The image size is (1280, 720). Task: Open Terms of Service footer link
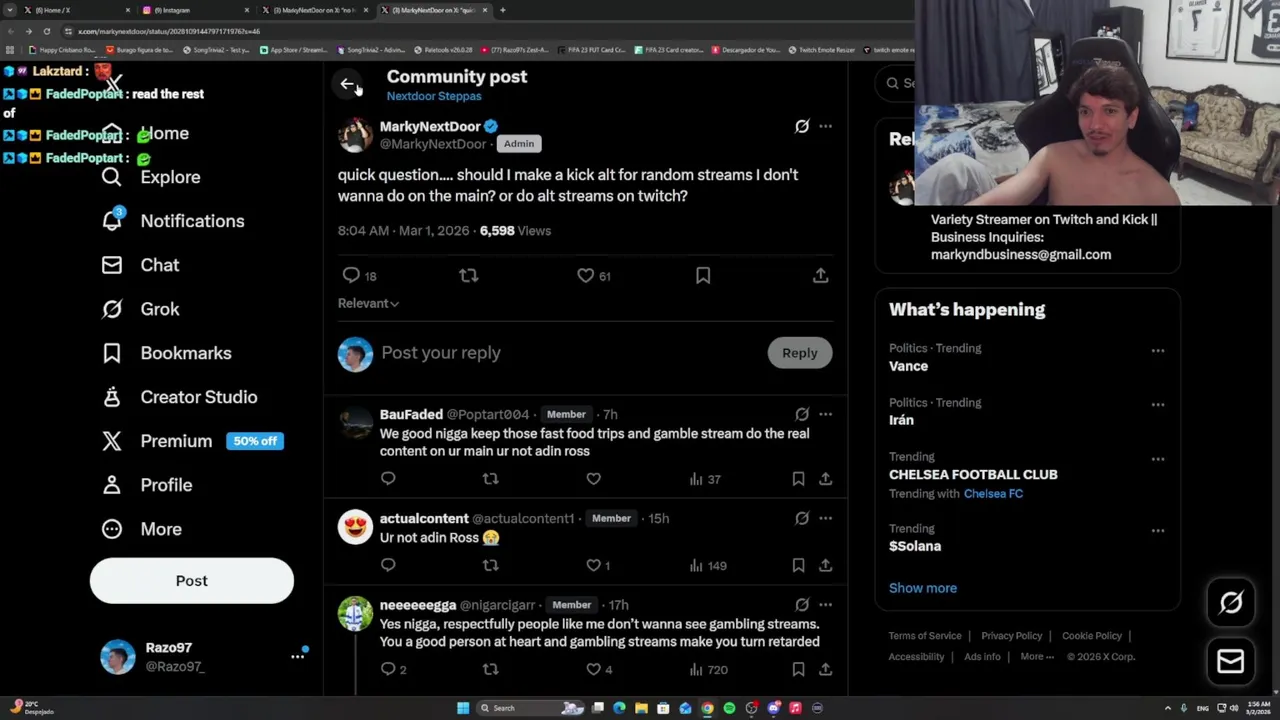click(925, 636)
